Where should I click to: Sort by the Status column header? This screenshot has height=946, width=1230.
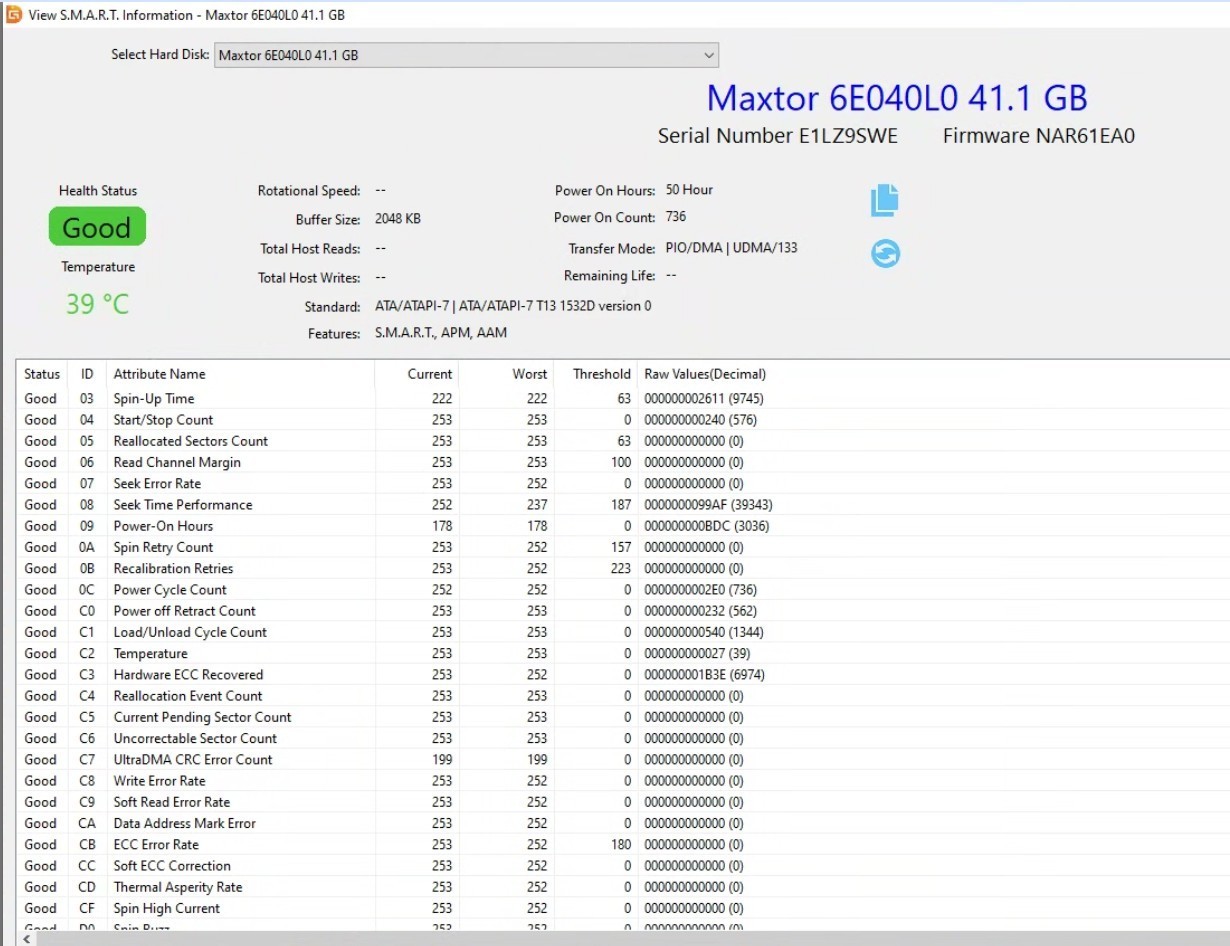[x=42, y=374]
